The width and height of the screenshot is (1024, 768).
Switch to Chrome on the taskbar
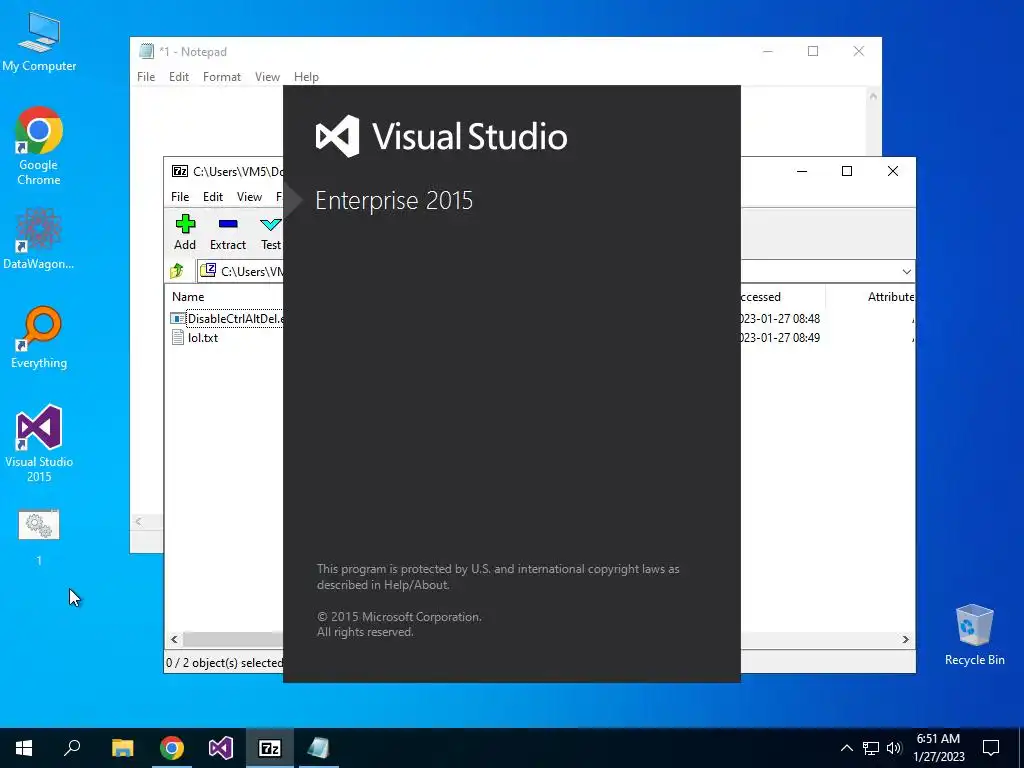tap(172, 748)
